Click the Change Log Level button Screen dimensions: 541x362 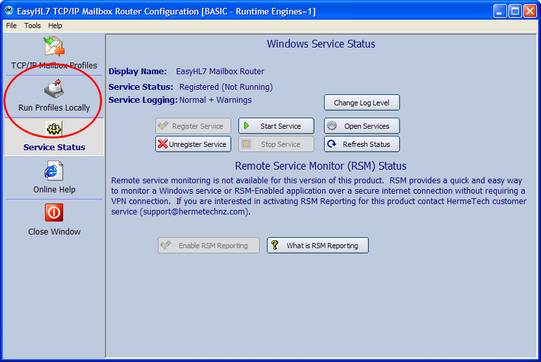pyautogui.click(x=362, y=102)
